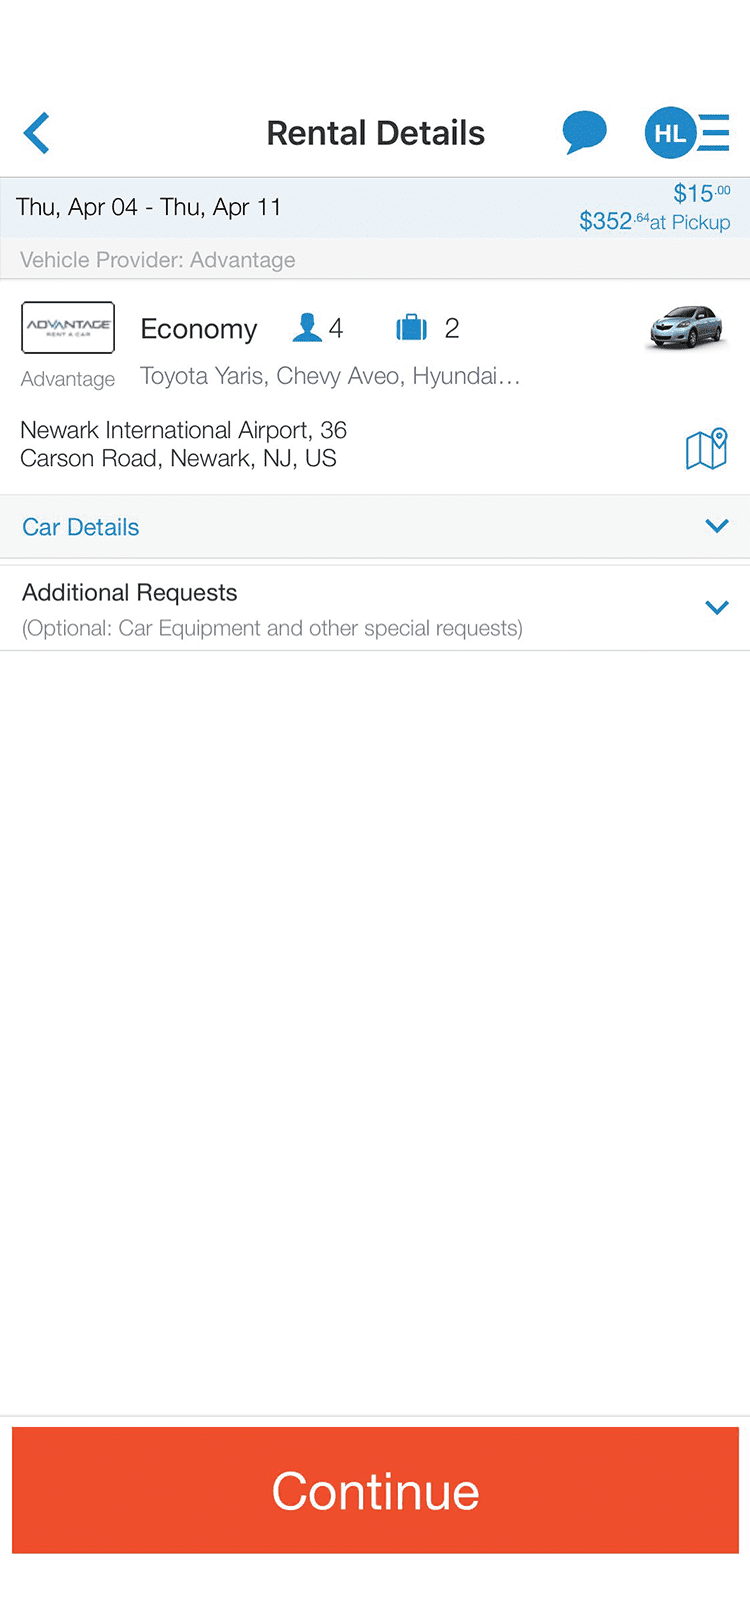Expand the Additional Requests chevron

coord(717,607)
